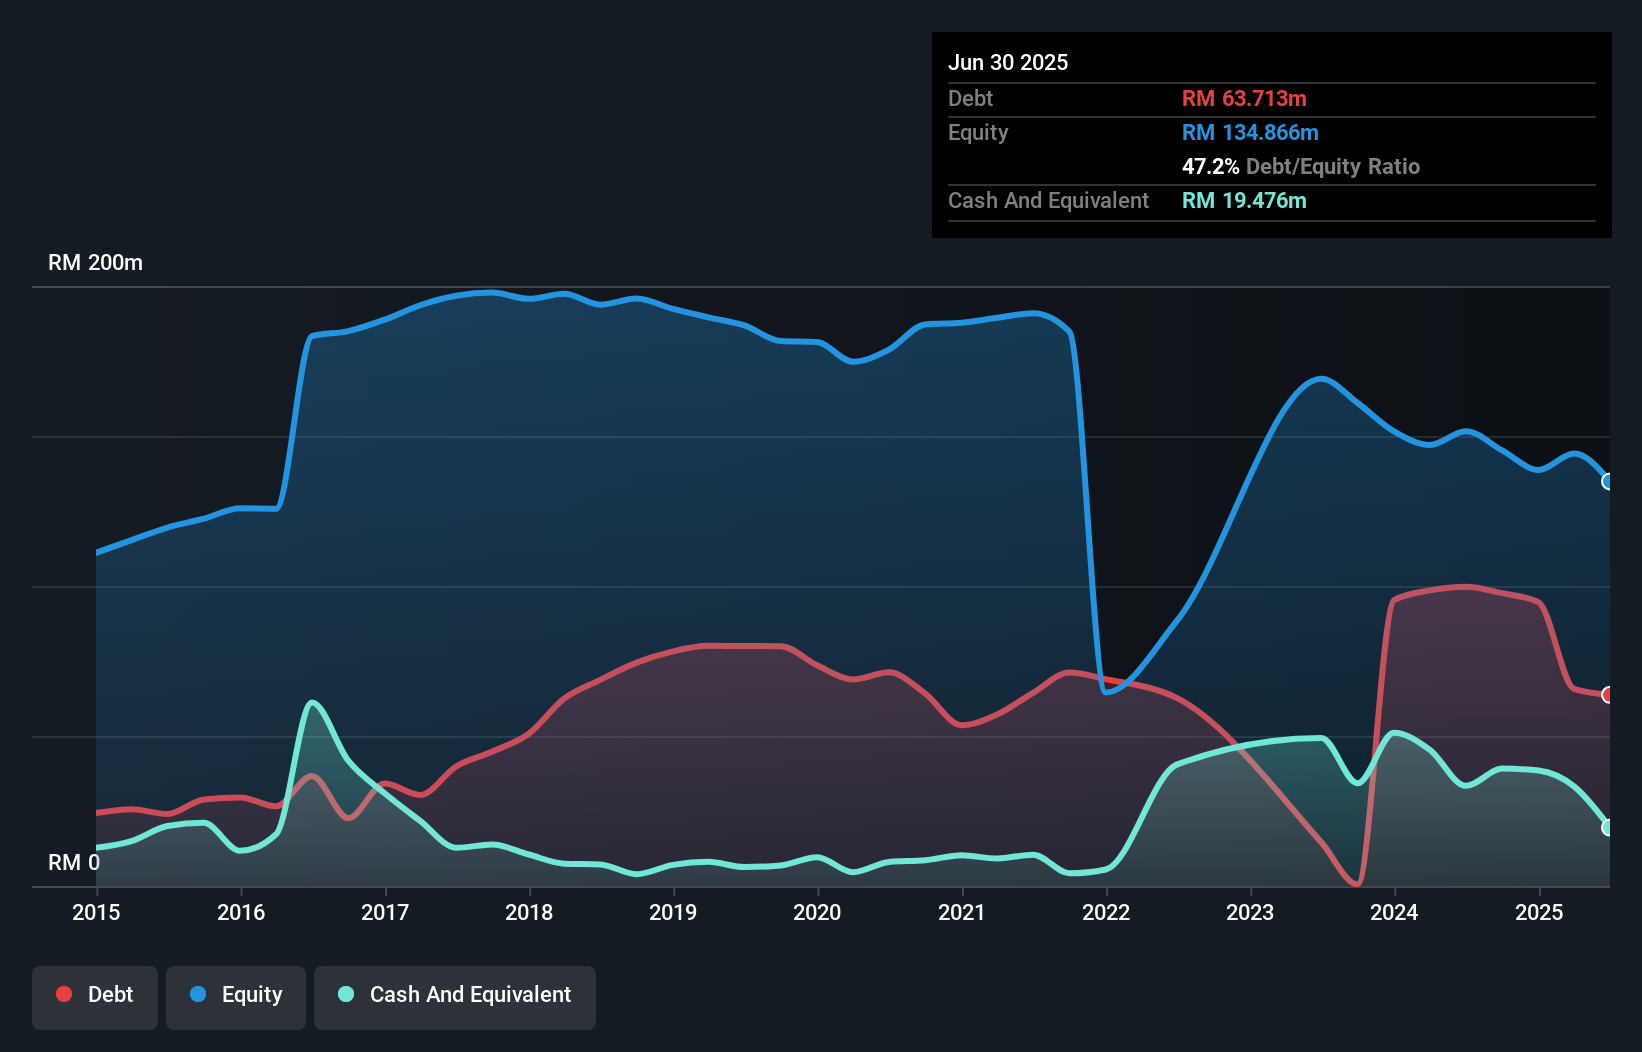Click the blue Equity value in the tooltip
The height and width of the screenshot is (1052, 1642).
(x=1250, y=132)
